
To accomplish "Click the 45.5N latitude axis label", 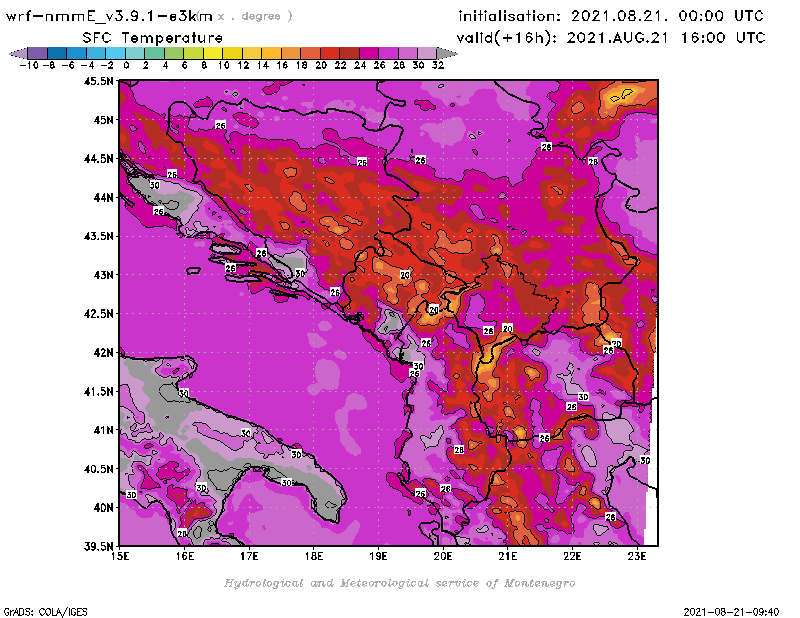I will pos(98,81).
